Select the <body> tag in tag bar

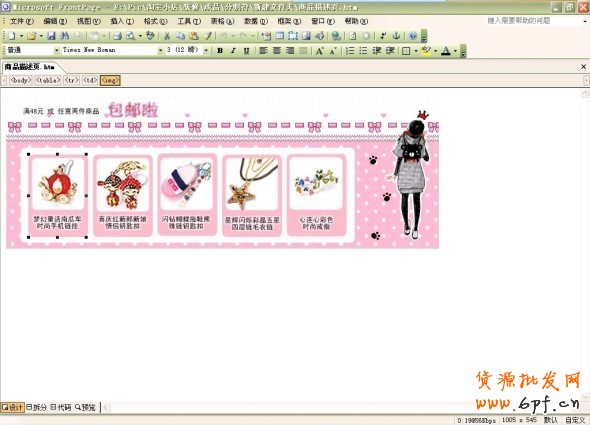(x=21, y=80)
